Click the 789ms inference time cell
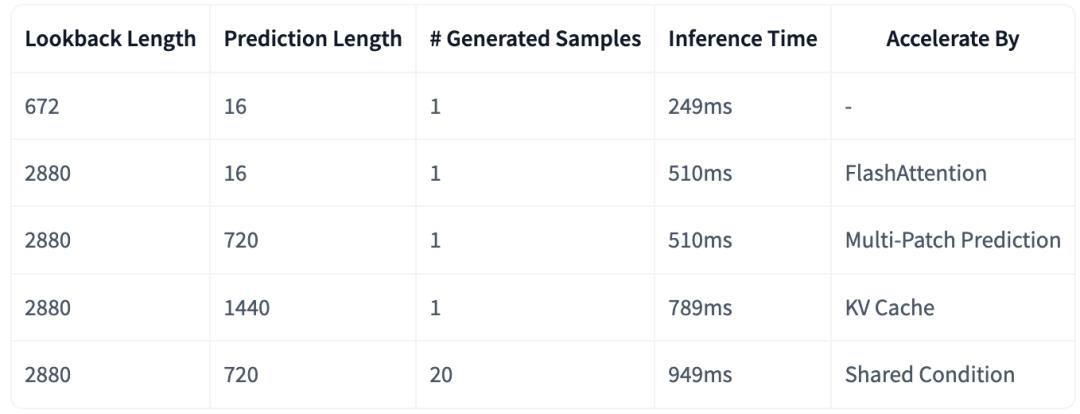 742,307
